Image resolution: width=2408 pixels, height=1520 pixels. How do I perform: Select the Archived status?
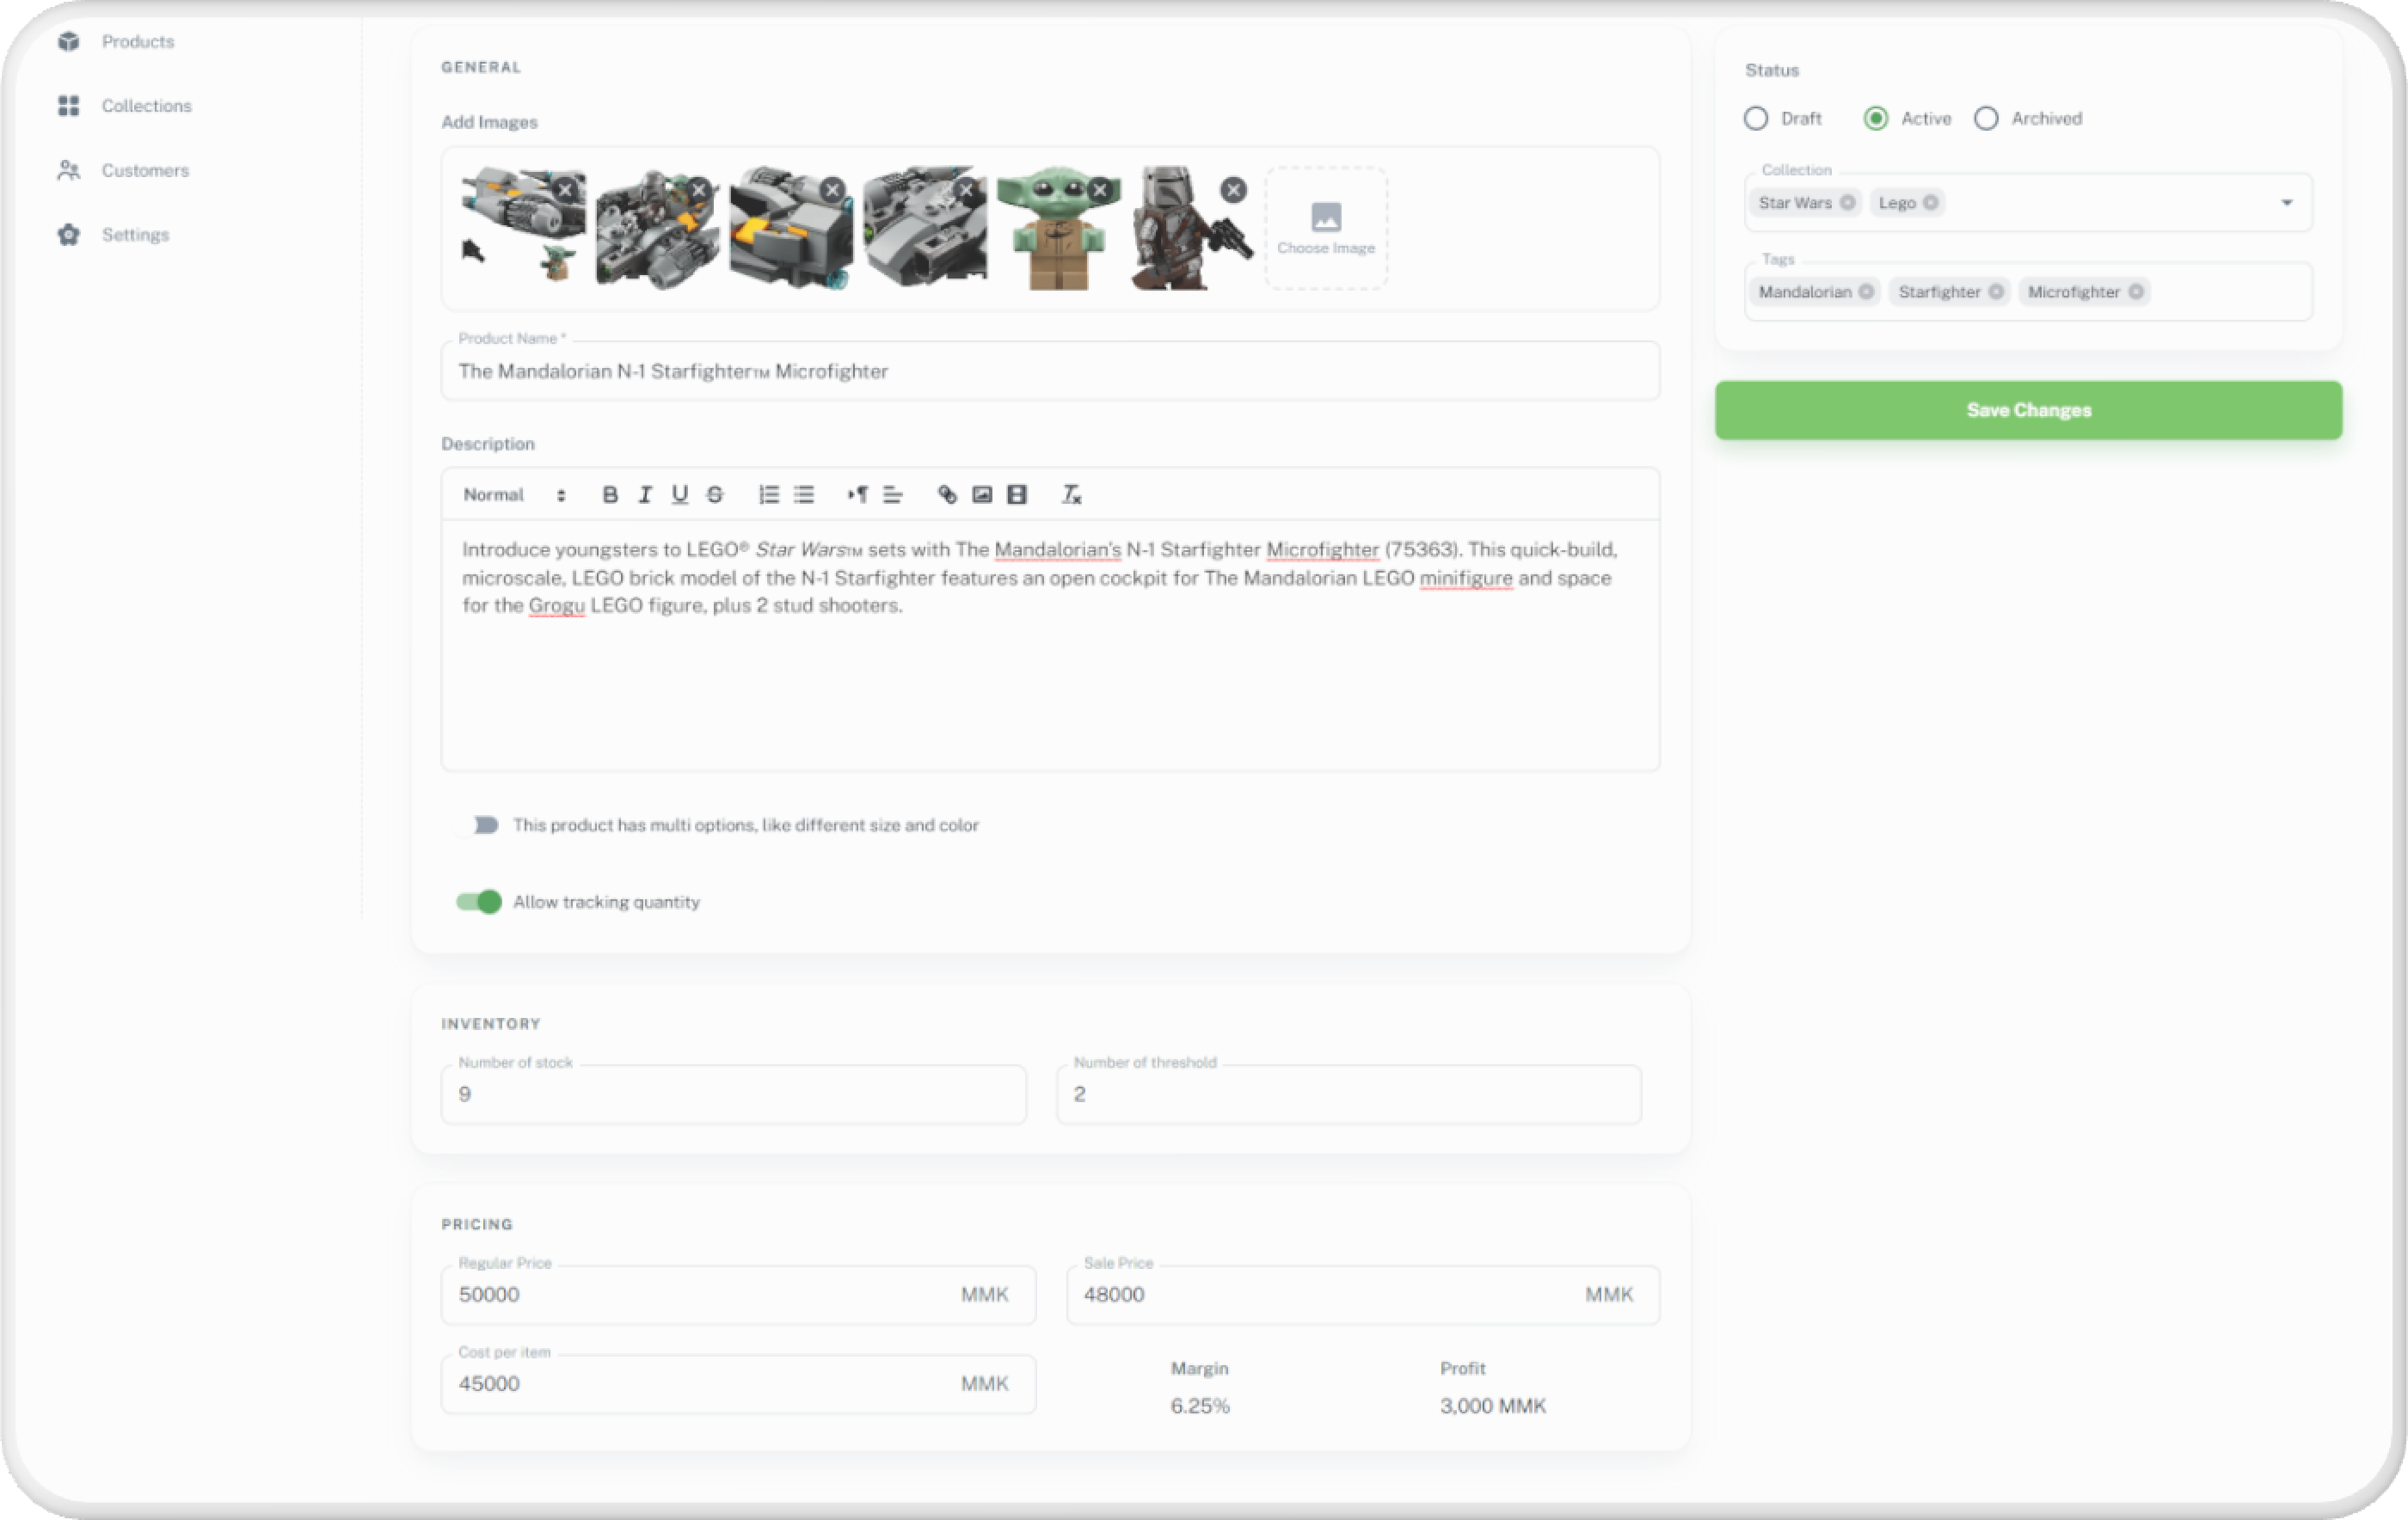coord(1986,118)
